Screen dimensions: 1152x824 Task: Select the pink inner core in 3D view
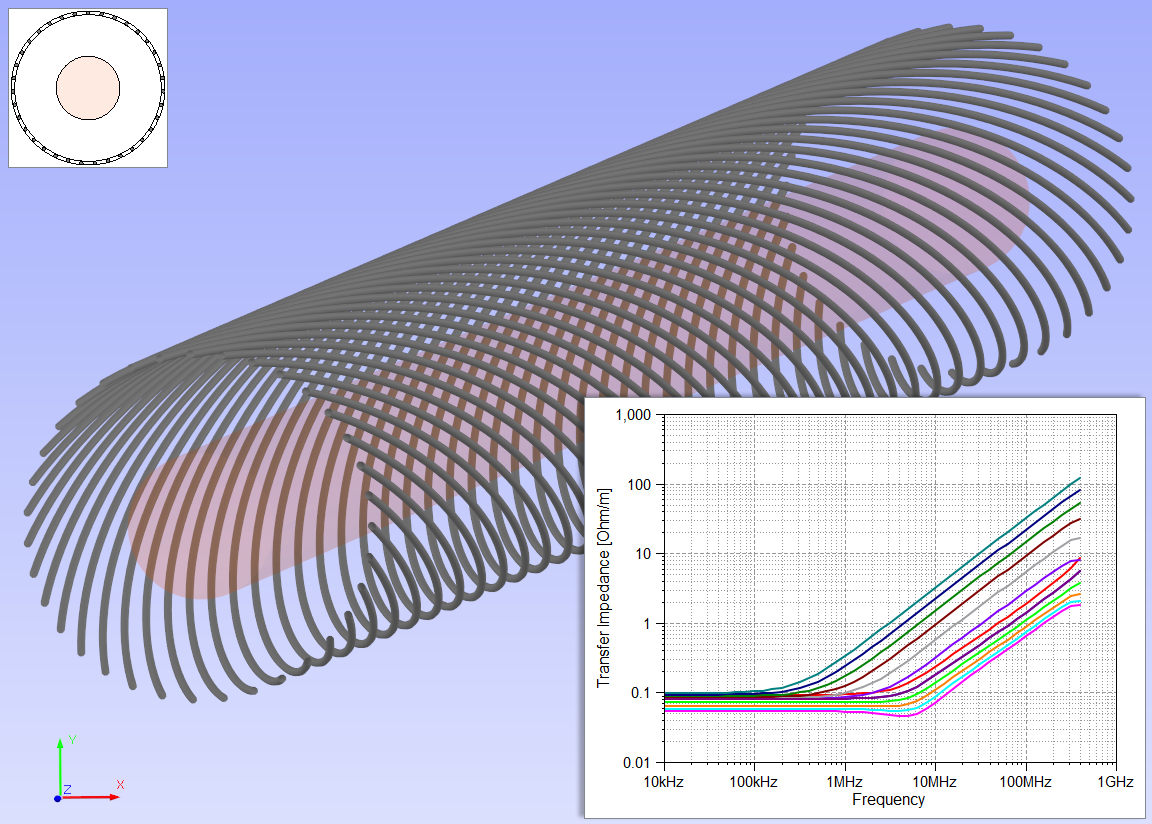[x=200, y=520]
